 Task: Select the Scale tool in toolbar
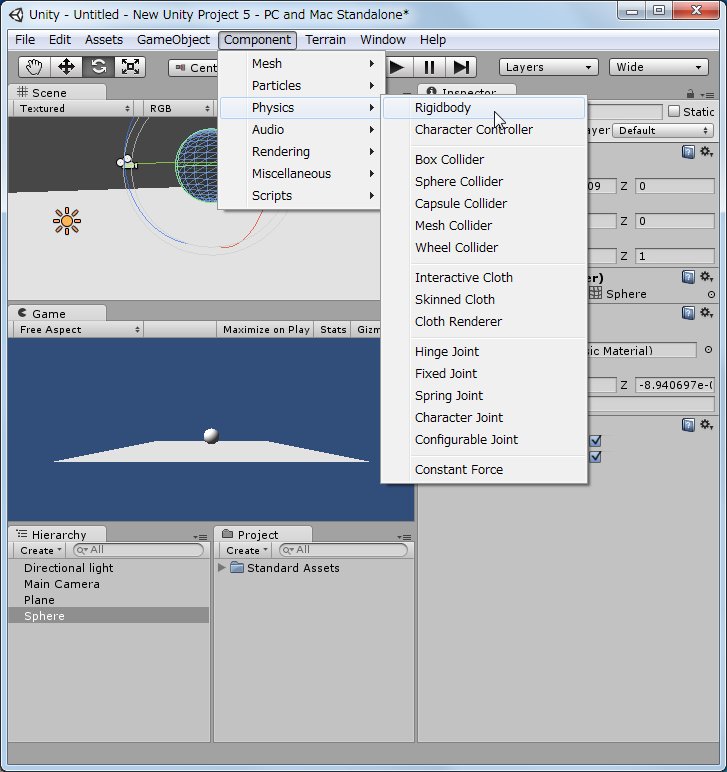[x=130, y=67]
